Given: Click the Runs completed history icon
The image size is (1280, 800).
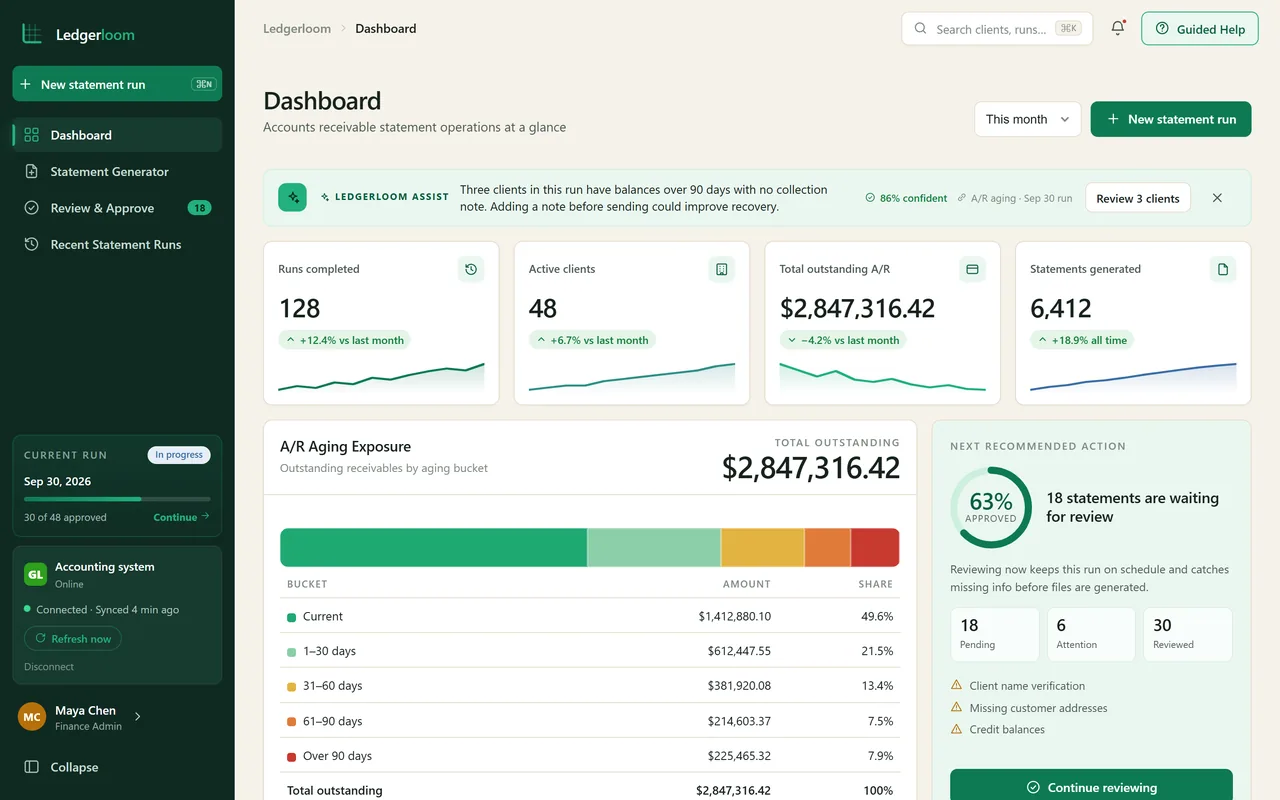Looking at the screenshot, I should coord(471,269).
